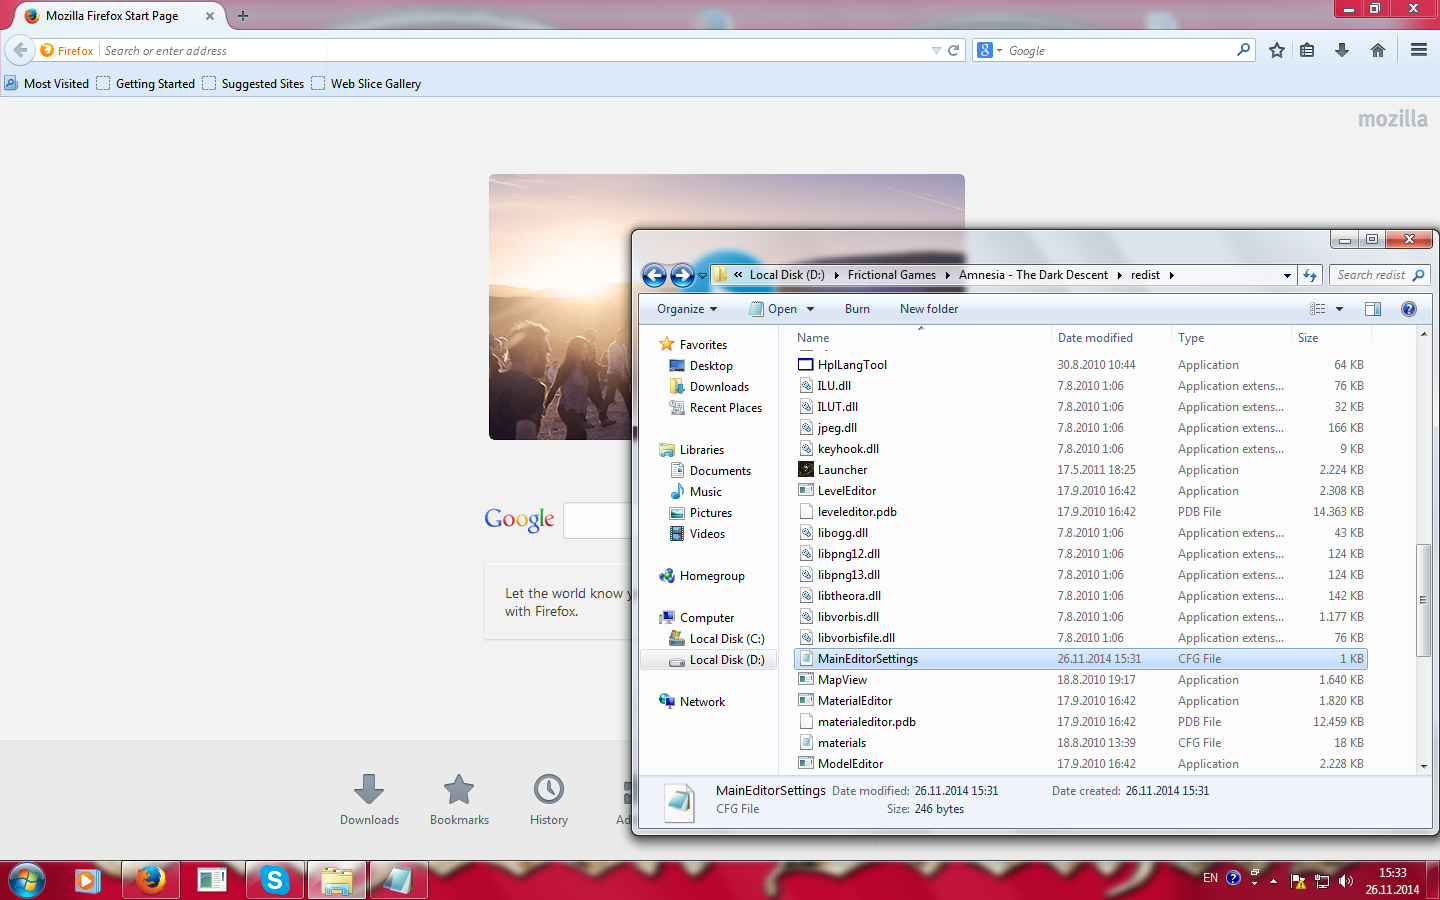Click reload button in Firefox address bar
Screen dimensions: 1440x900
[x=954, y=50]
